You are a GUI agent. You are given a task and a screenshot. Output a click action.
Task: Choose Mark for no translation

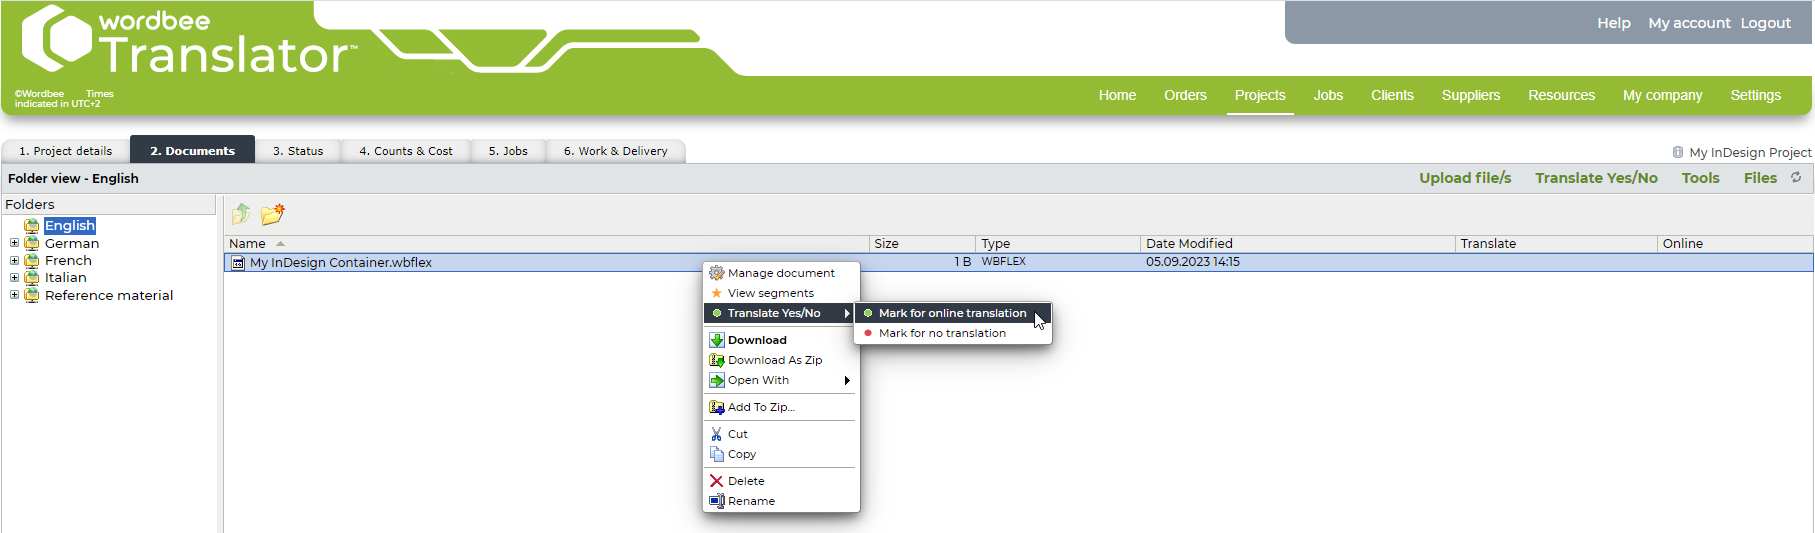942,333
